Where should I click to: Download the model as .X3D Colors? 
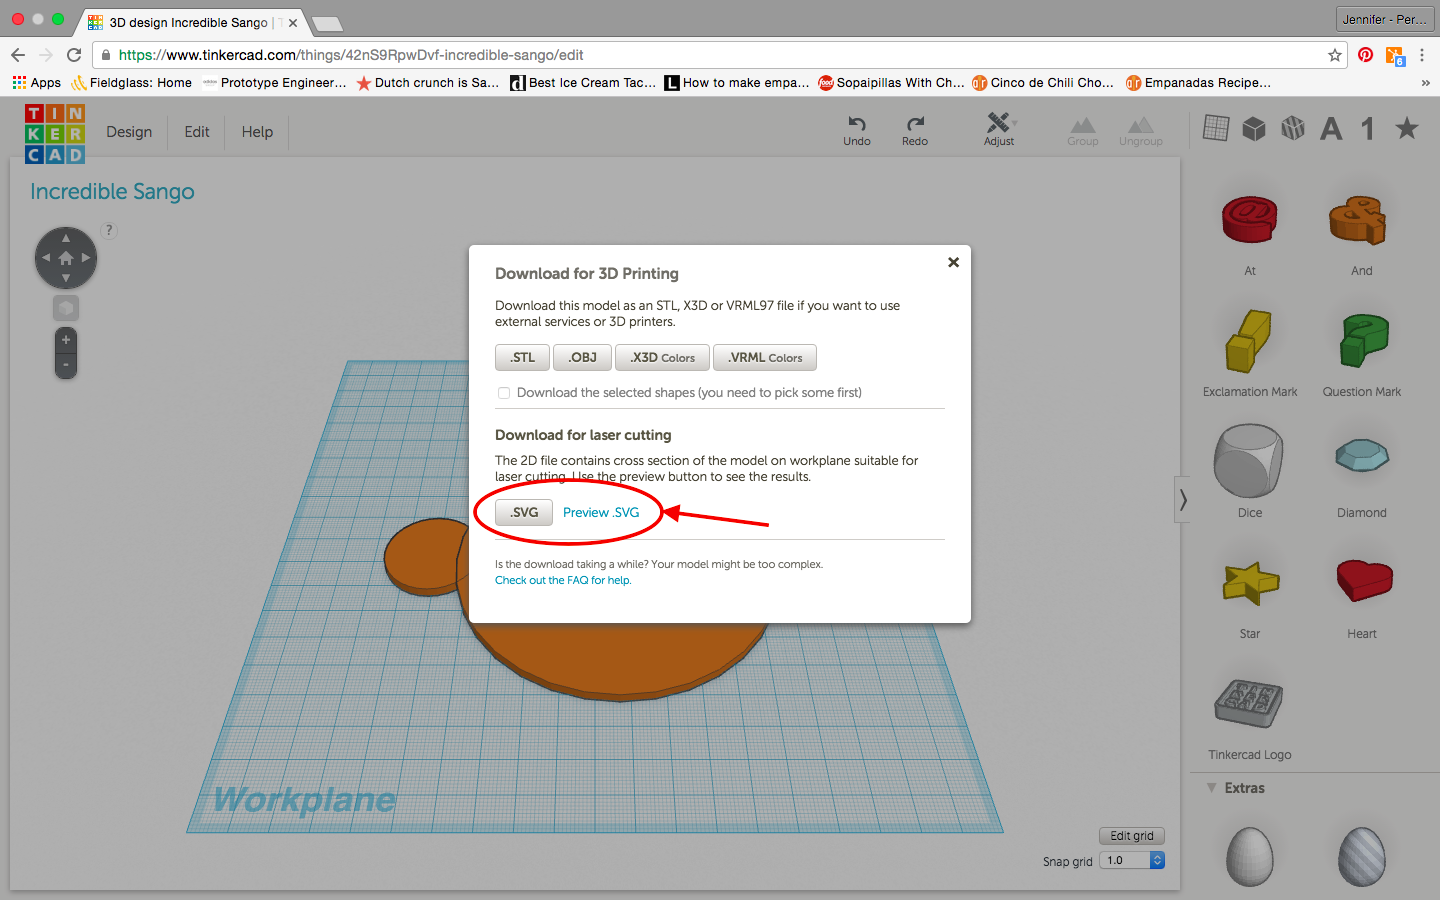tap(662, 358)
